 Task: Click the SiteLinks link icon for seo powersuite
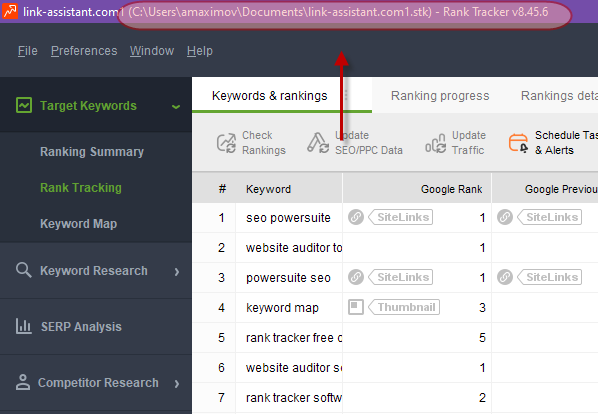coord(356,217)
